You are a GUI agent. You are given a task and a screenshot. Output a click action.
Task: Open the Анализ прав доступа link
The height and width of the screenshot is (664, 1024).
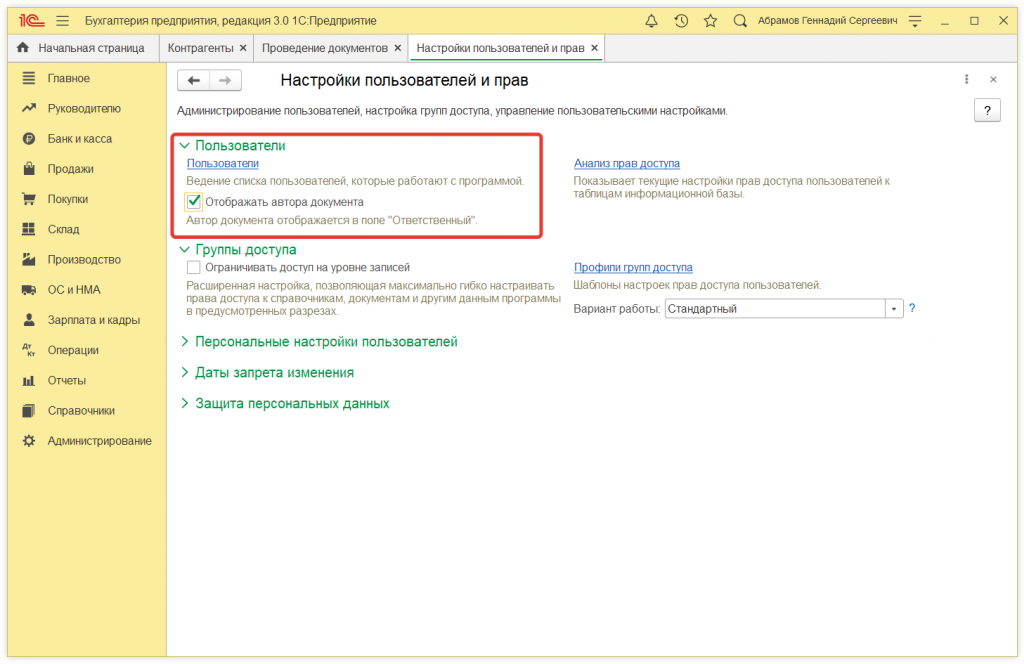coord(626,163)
